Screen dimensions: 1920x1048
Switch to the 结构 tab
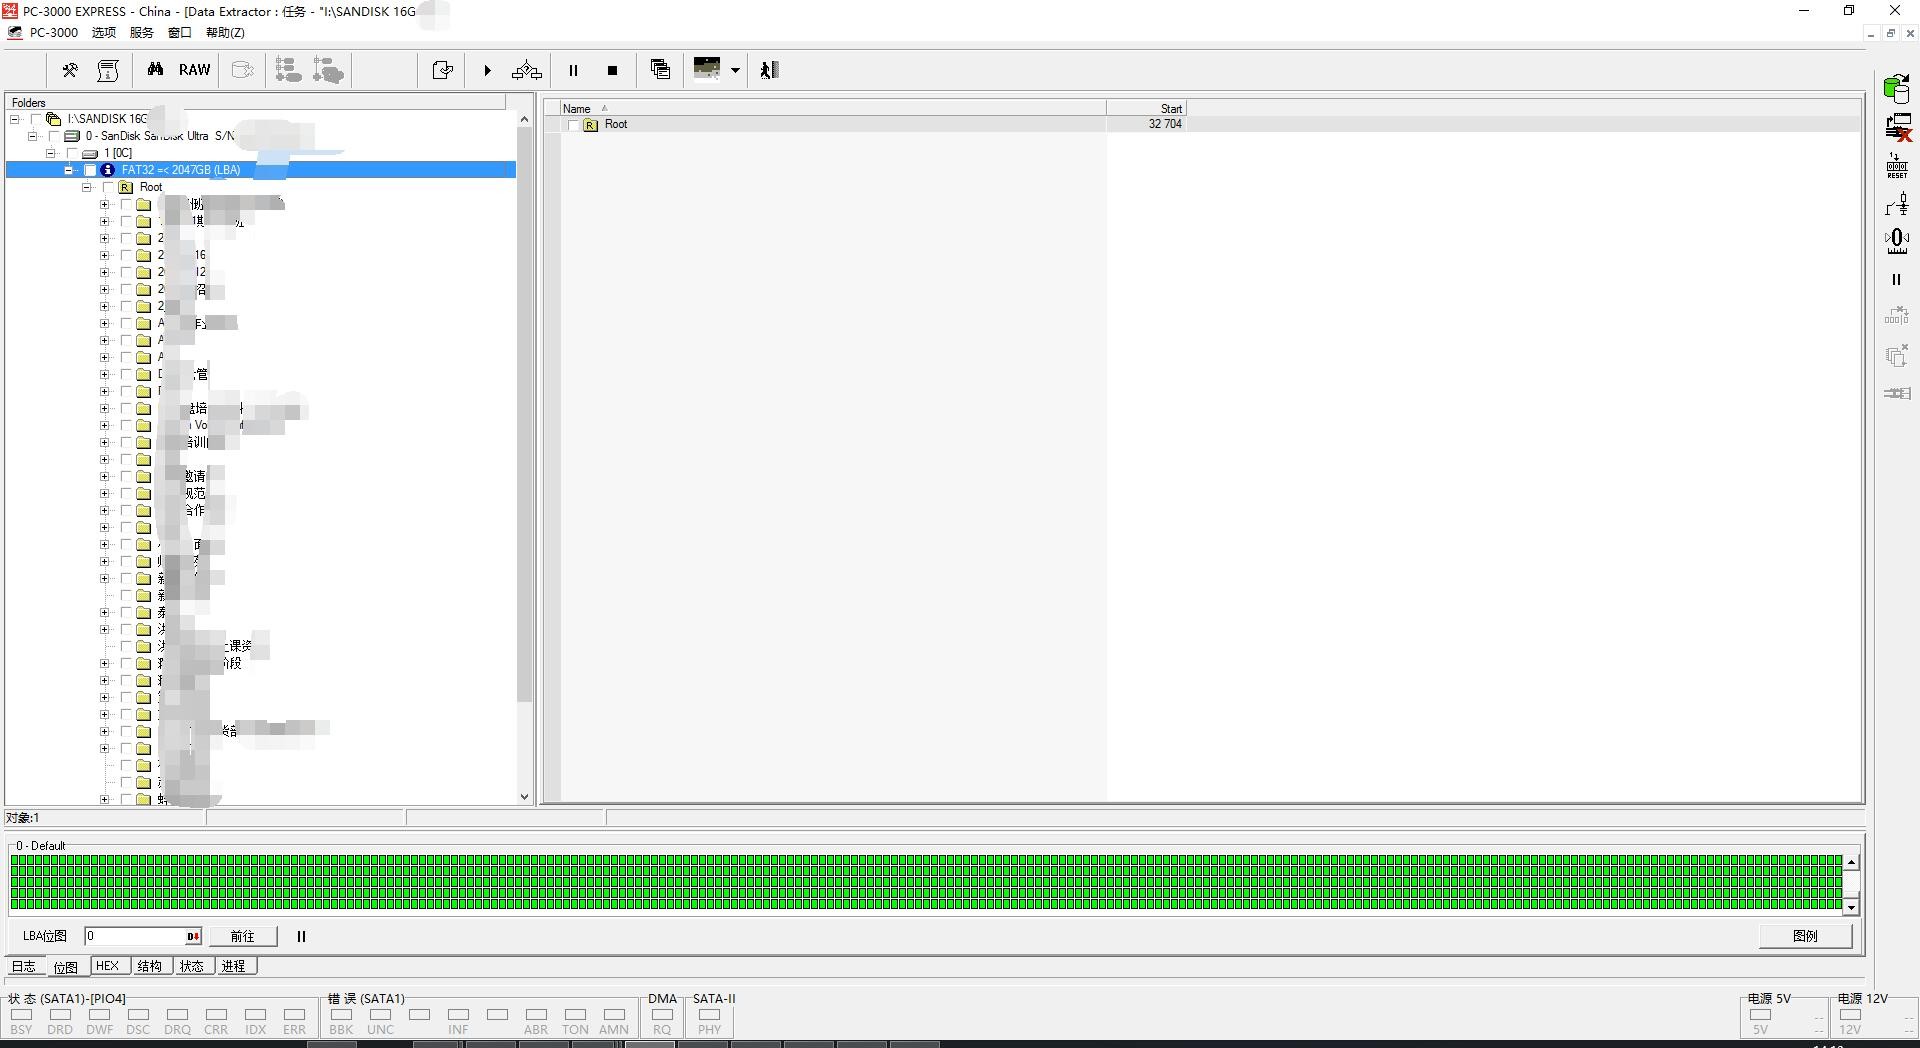tap(150, 966)
